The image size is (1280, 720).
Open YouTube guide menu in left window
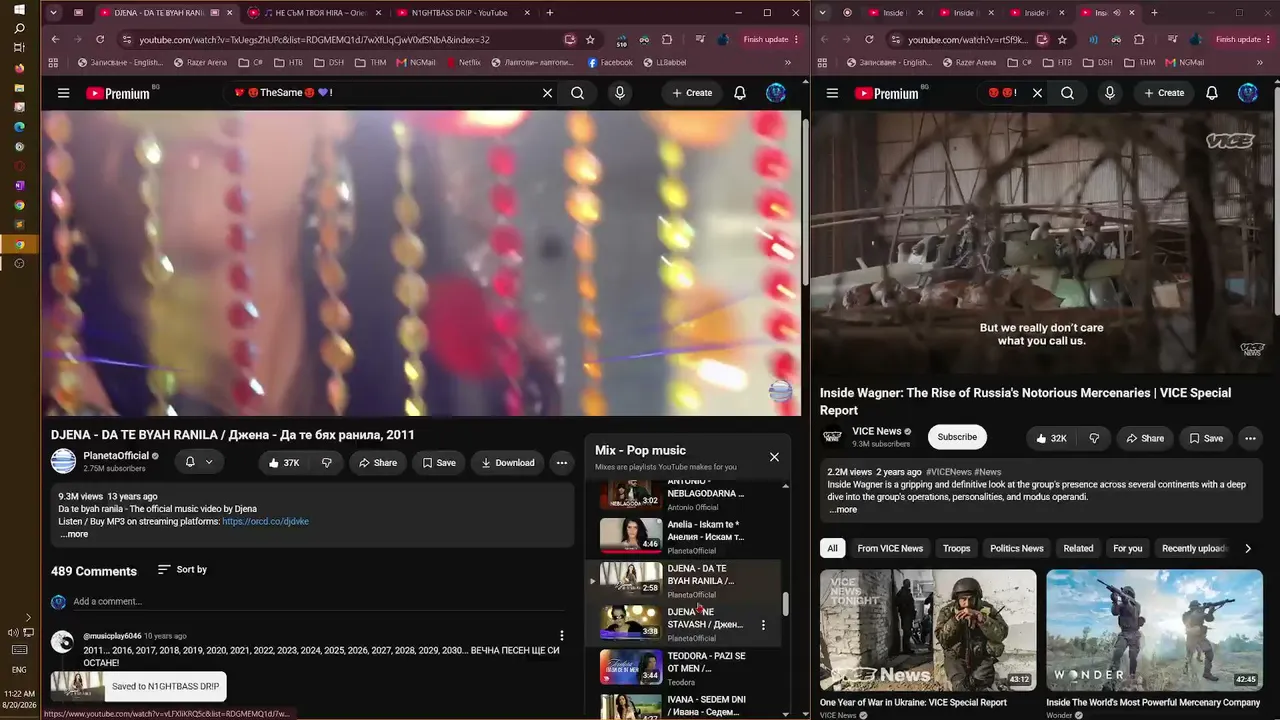63,93
